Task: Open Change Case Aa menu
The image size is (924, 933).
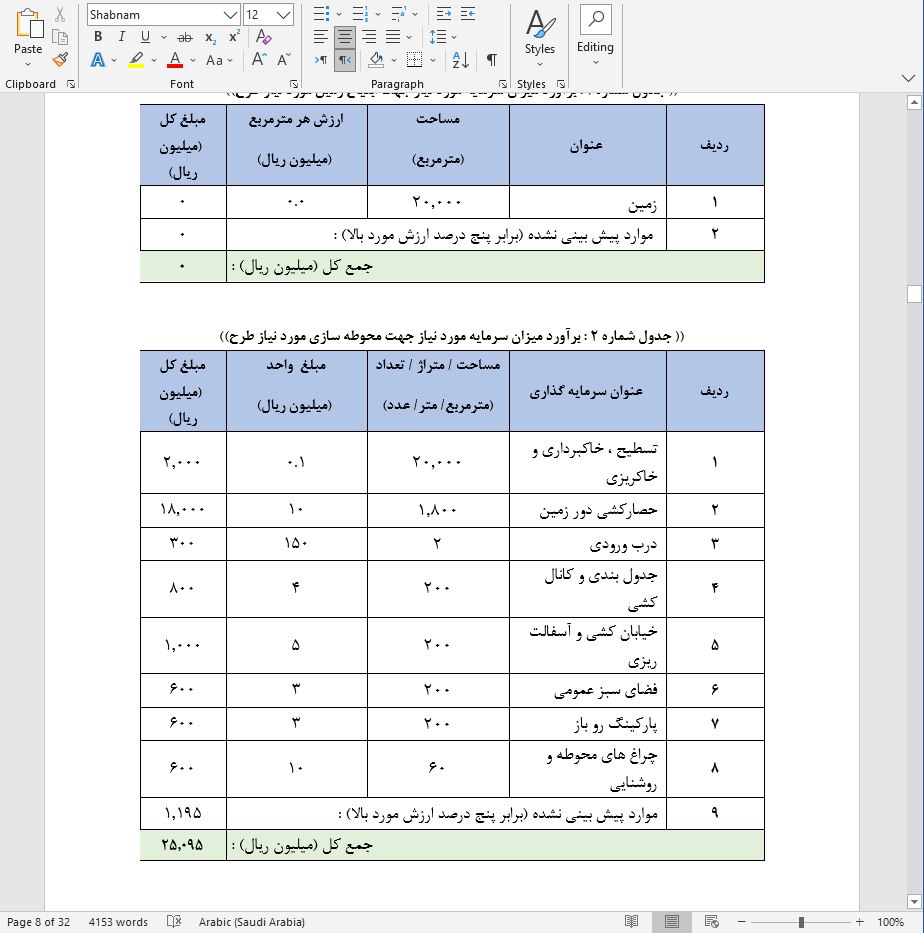Action: pos(219,60)
